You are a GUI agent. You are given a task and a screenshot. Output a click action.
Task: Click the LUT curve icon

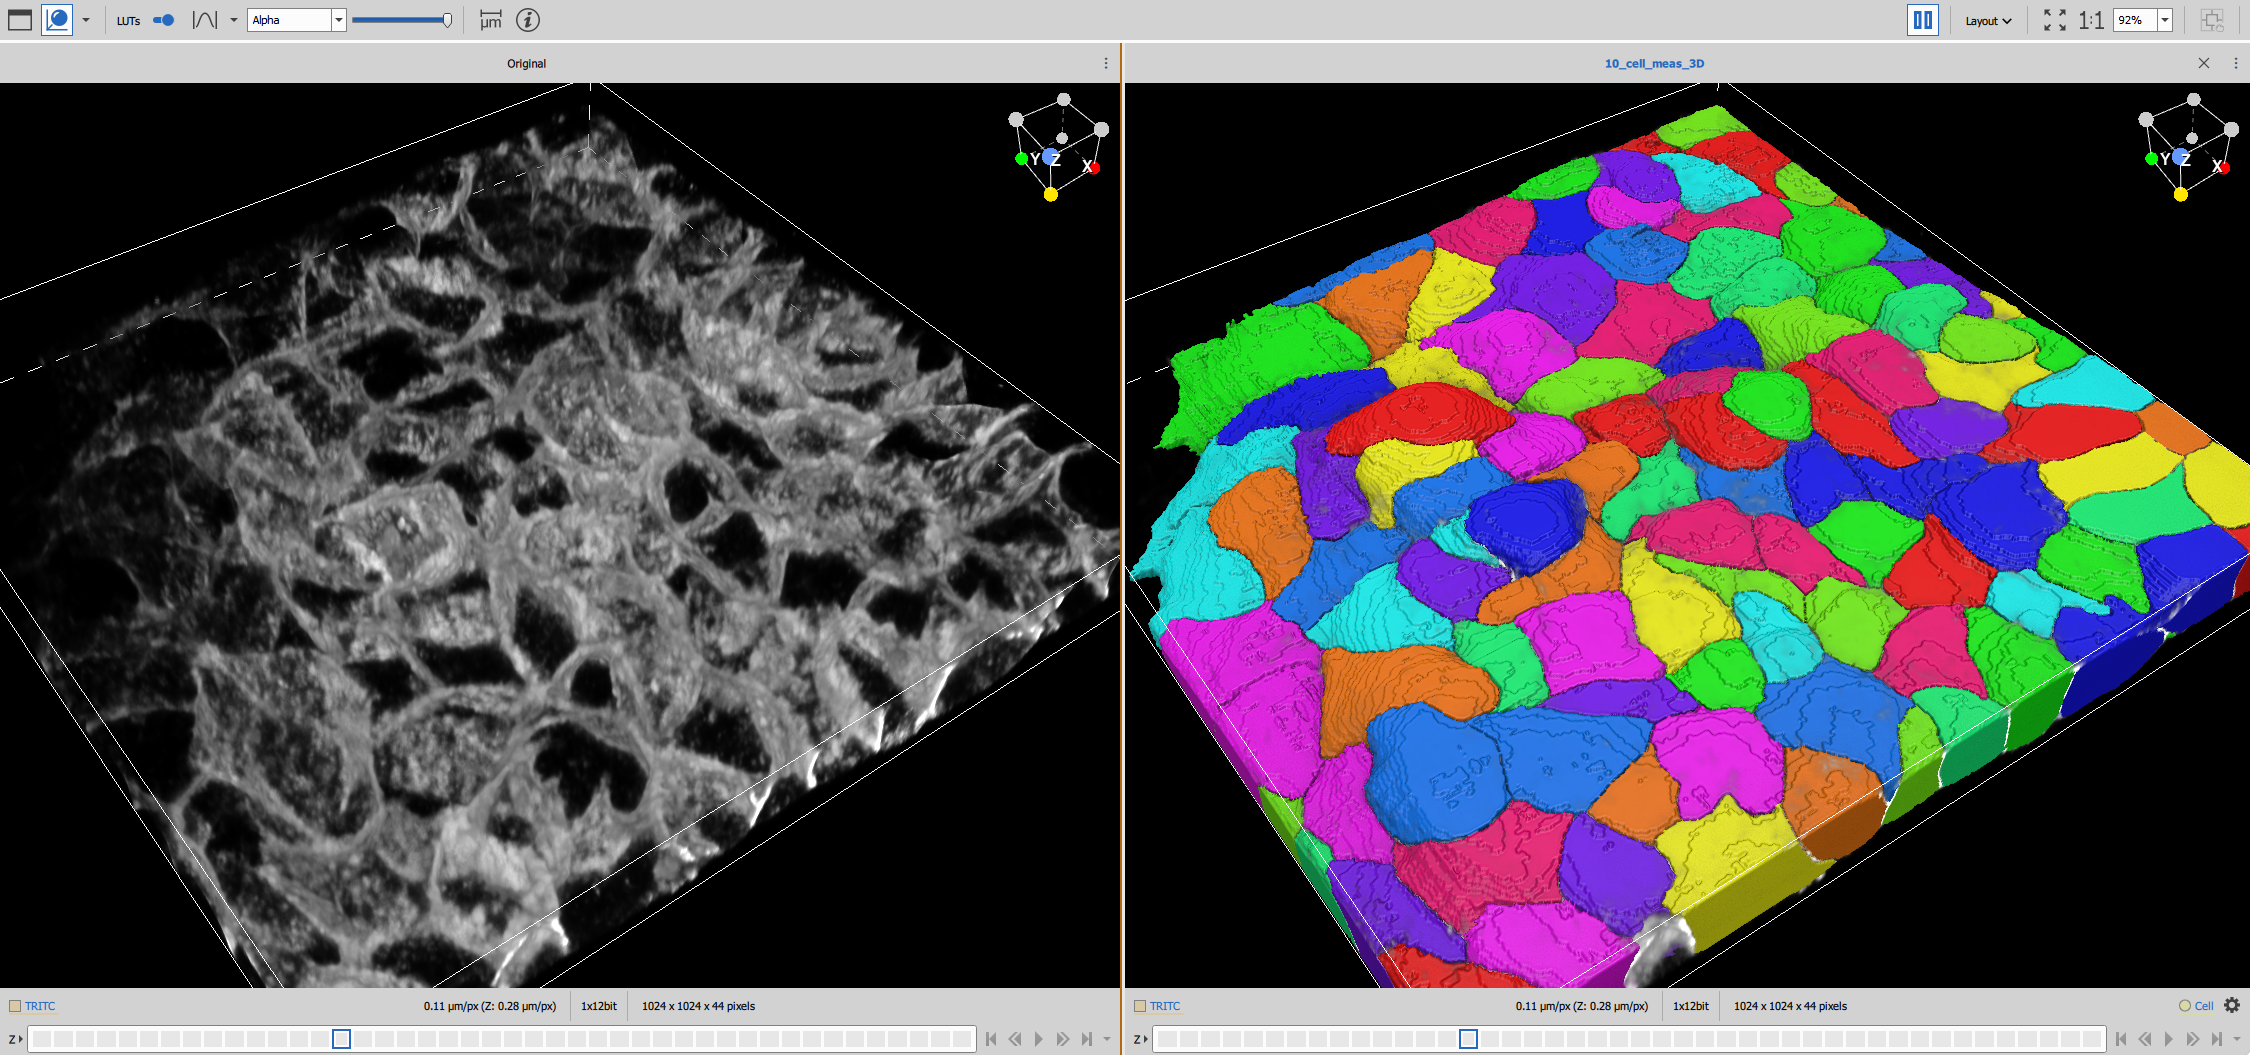[205, 20]
